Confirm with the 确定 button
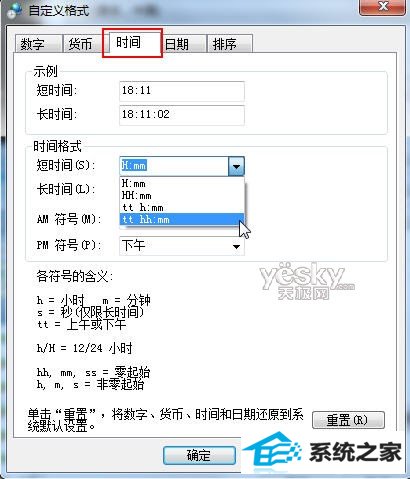This screenshot has width=410, height=479. 199,455
